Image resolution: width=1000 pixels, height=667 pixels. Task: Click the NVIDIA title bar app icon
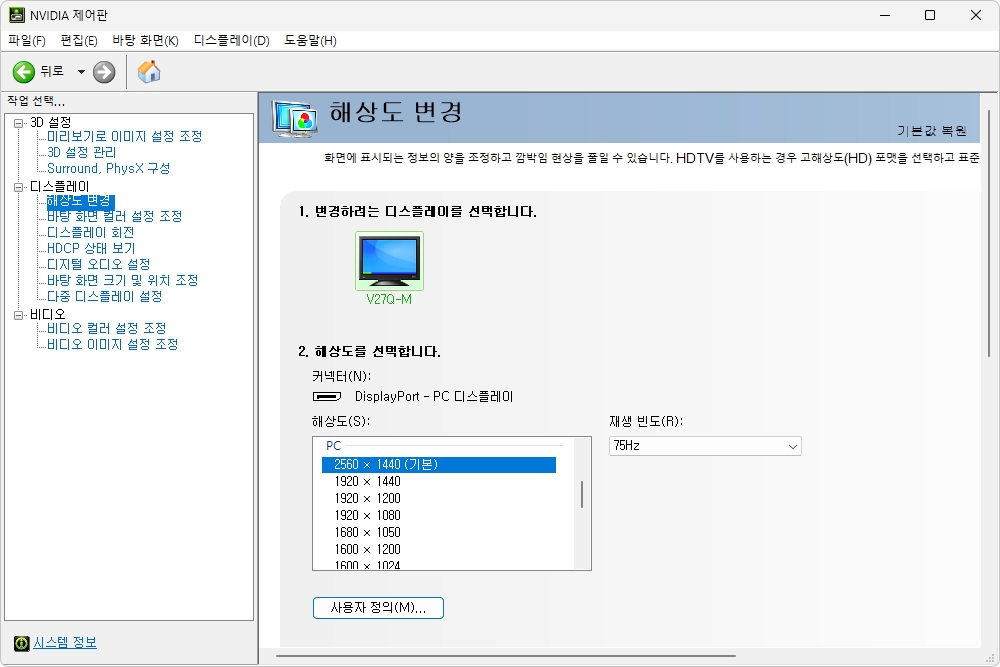(x=17, y=15)
